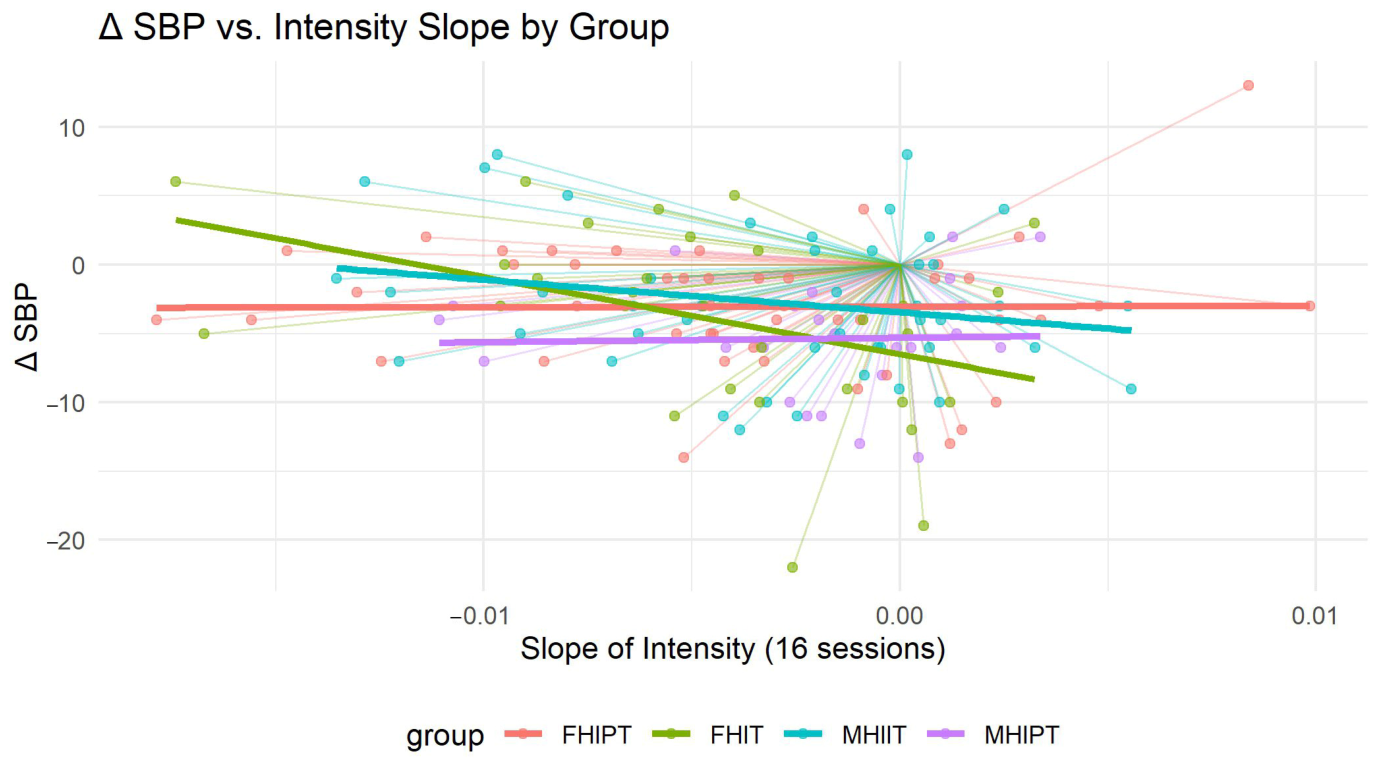This screenshot has height=766, width=1378.
Task: Click the x-axis label Slope of Intensity
Action: 732,648
